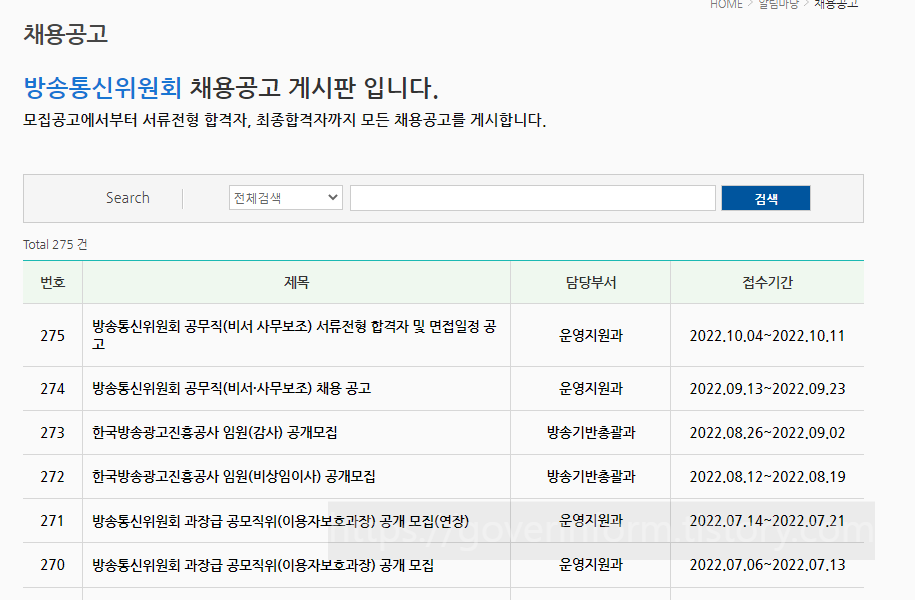The width and height of the screenshot is (915, 600).
Task: Open 이용자보호과장 공개 모집(연장) post
Action: coord(281,521)
